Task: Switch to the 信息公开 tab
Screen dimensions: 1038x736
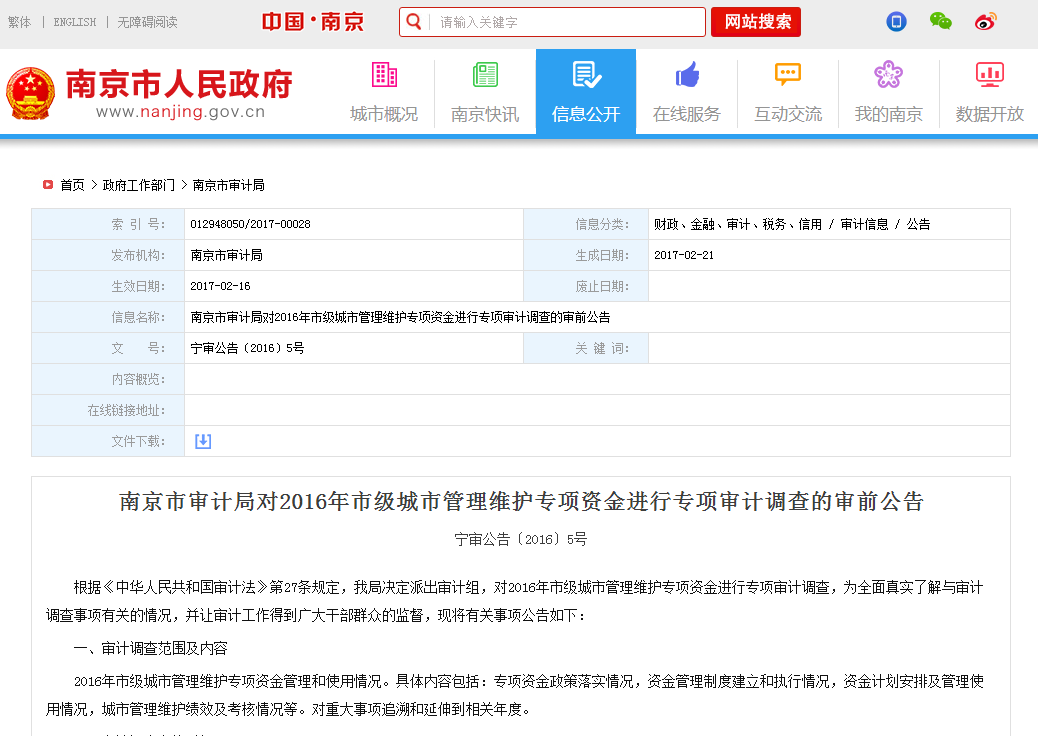Action: pyautogui.click(x=586, y=92)
